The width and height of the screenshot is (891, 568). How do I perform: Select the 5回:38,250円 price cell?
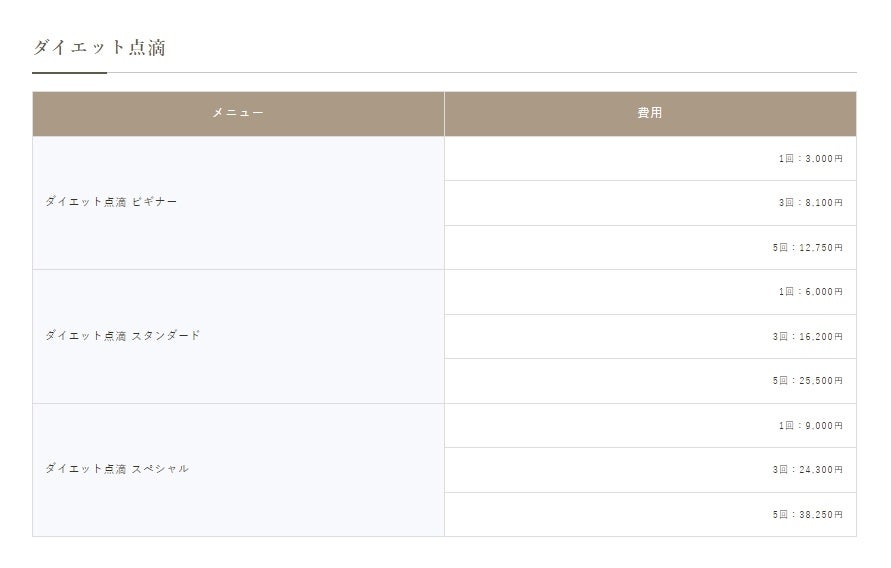point(650,515)
